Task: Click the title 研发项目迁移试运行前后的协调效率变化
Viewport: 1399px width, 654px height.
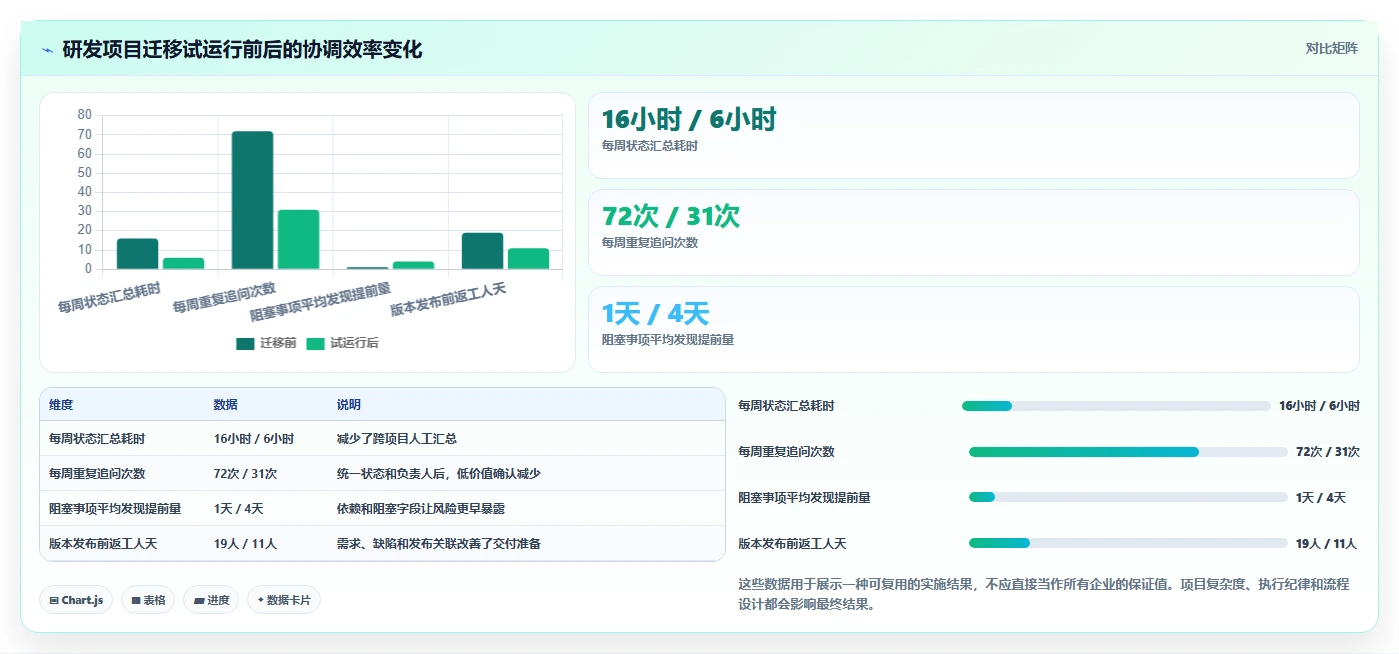Action: (242, 49)
